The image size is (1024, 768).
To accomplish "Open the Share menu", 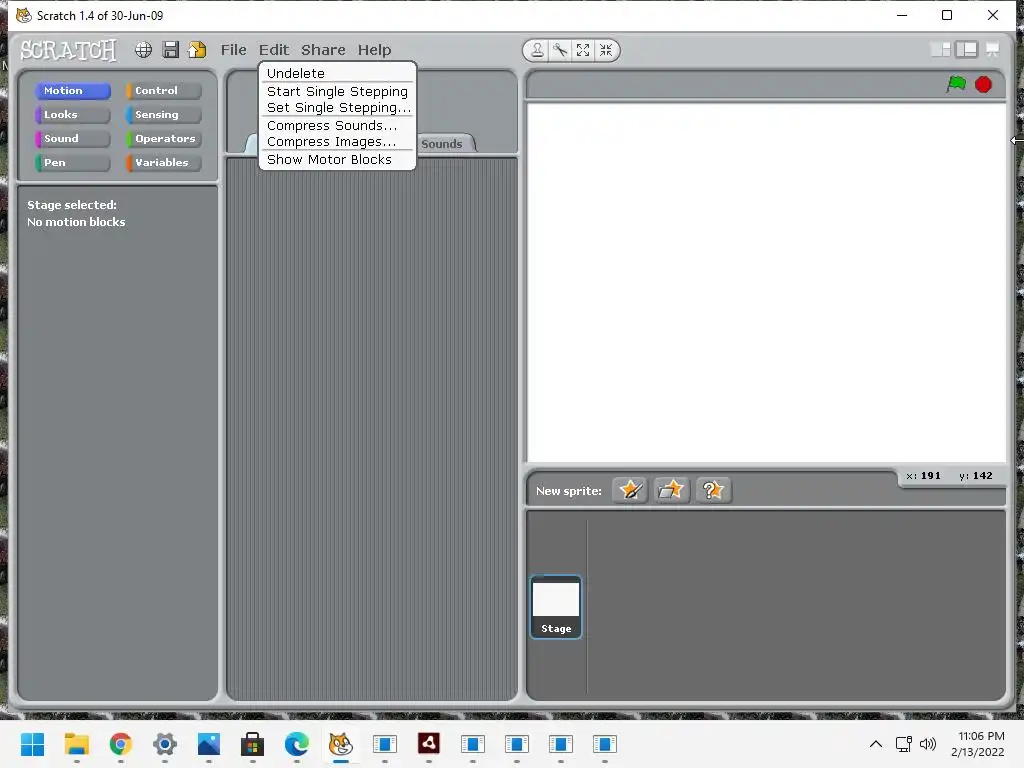I will pos(323,50).
